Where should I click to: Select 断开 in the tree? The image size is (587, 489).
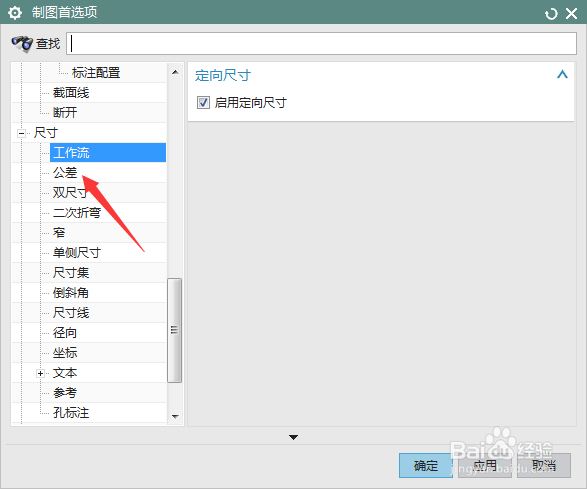click(x=65, y=112)
